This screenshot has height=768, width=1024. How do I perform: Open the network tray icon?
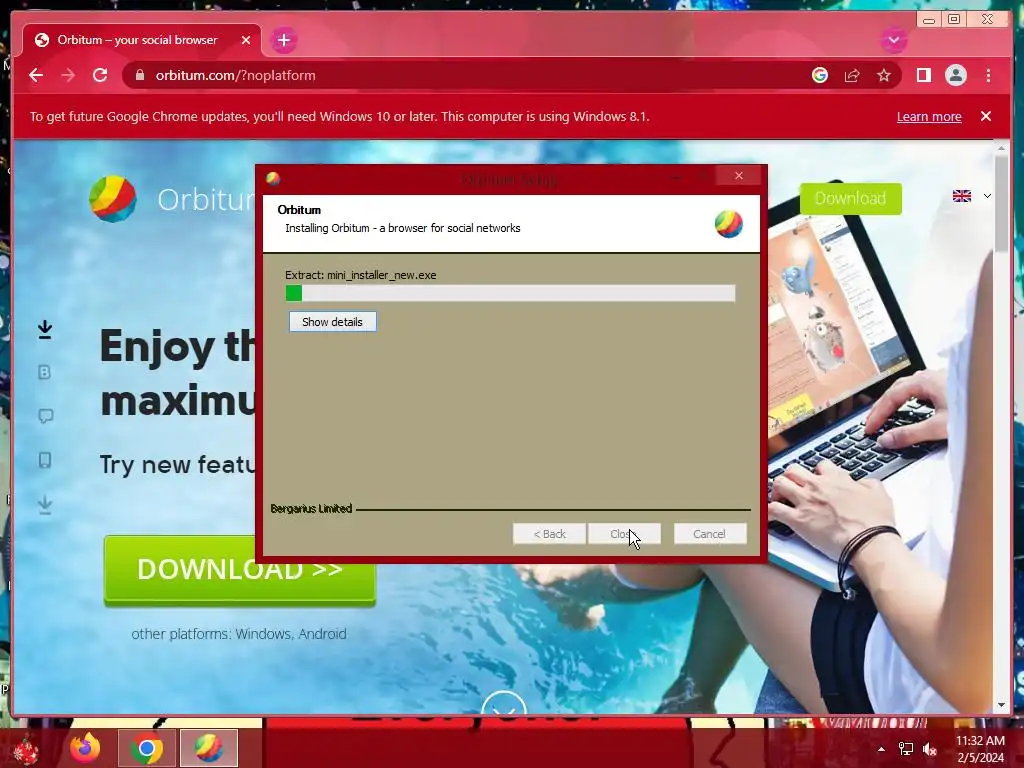[x=906, y=749]
